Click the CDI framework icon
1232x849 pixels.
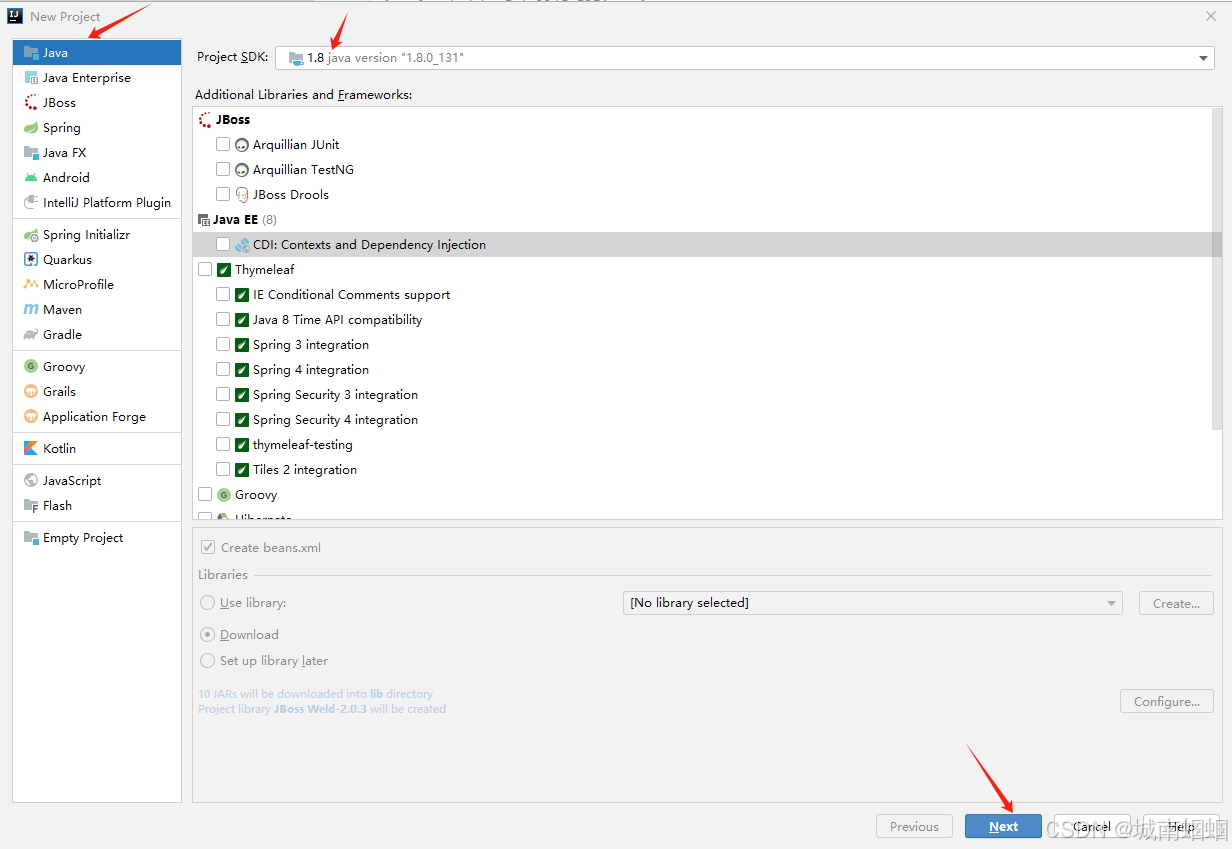[241, 244]
